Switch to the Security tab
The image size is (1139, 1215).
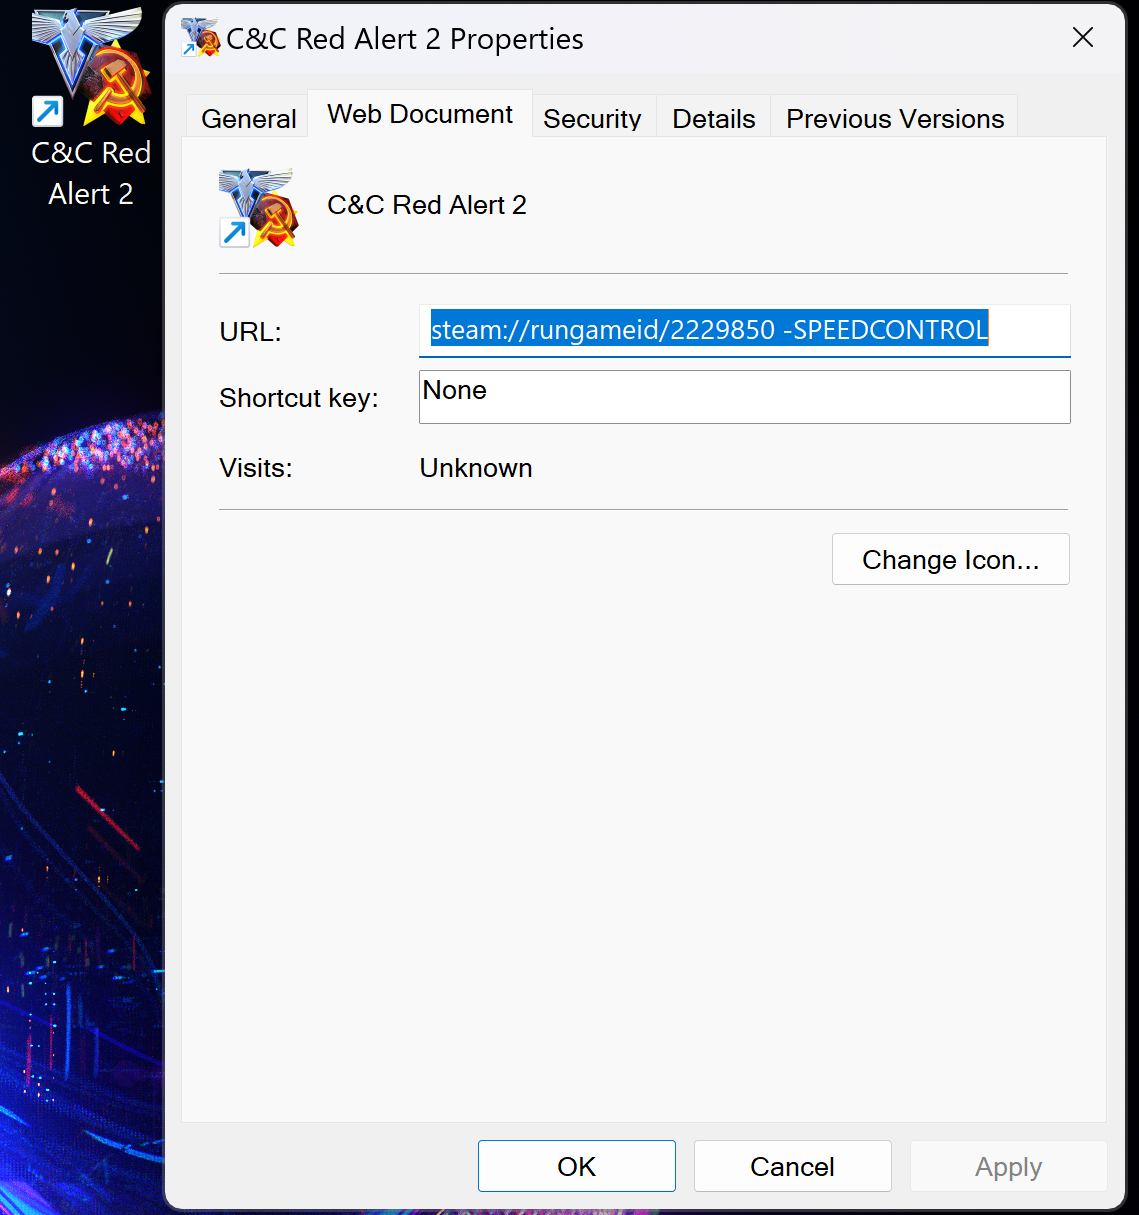click(592, 118)
